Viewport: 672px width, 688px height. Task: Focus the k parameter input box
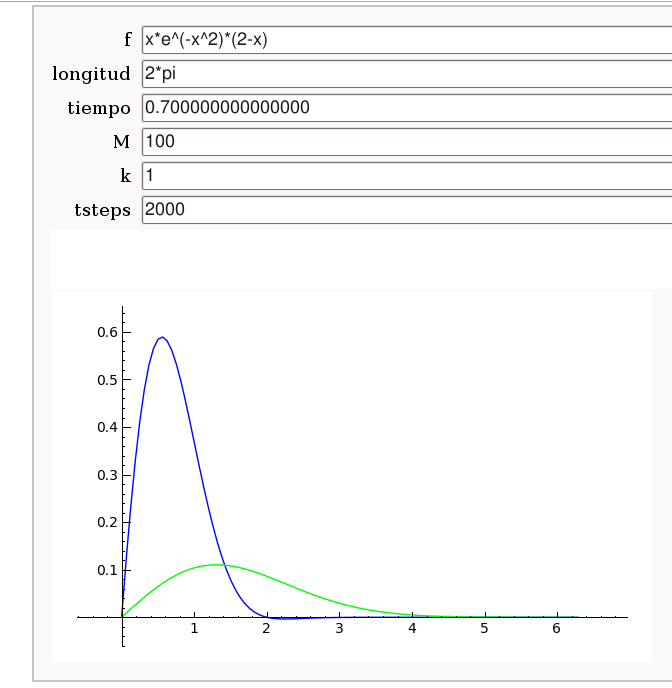pyautogui.click(x=405, y=175)
